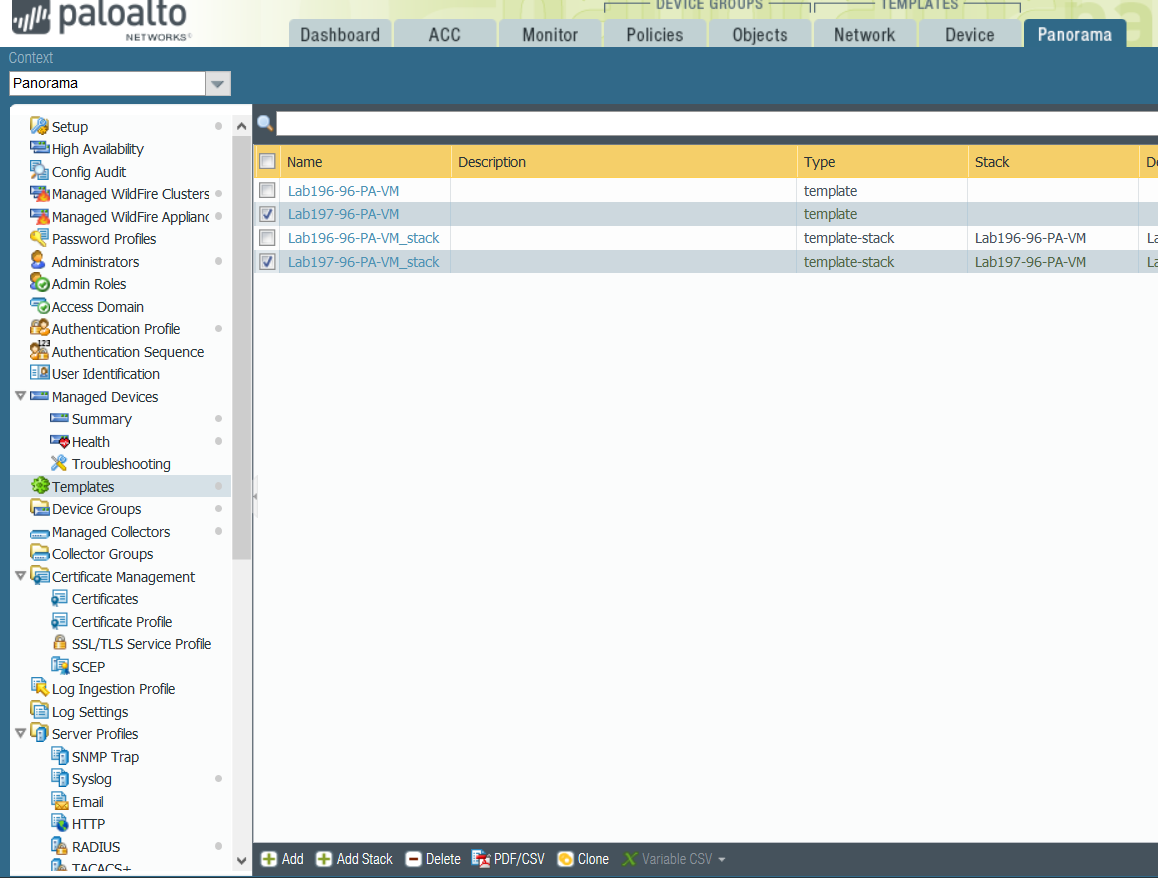Collapse the Managed Devices tree node
This screenshot has height=878, width=1158.
coord(21,396)
